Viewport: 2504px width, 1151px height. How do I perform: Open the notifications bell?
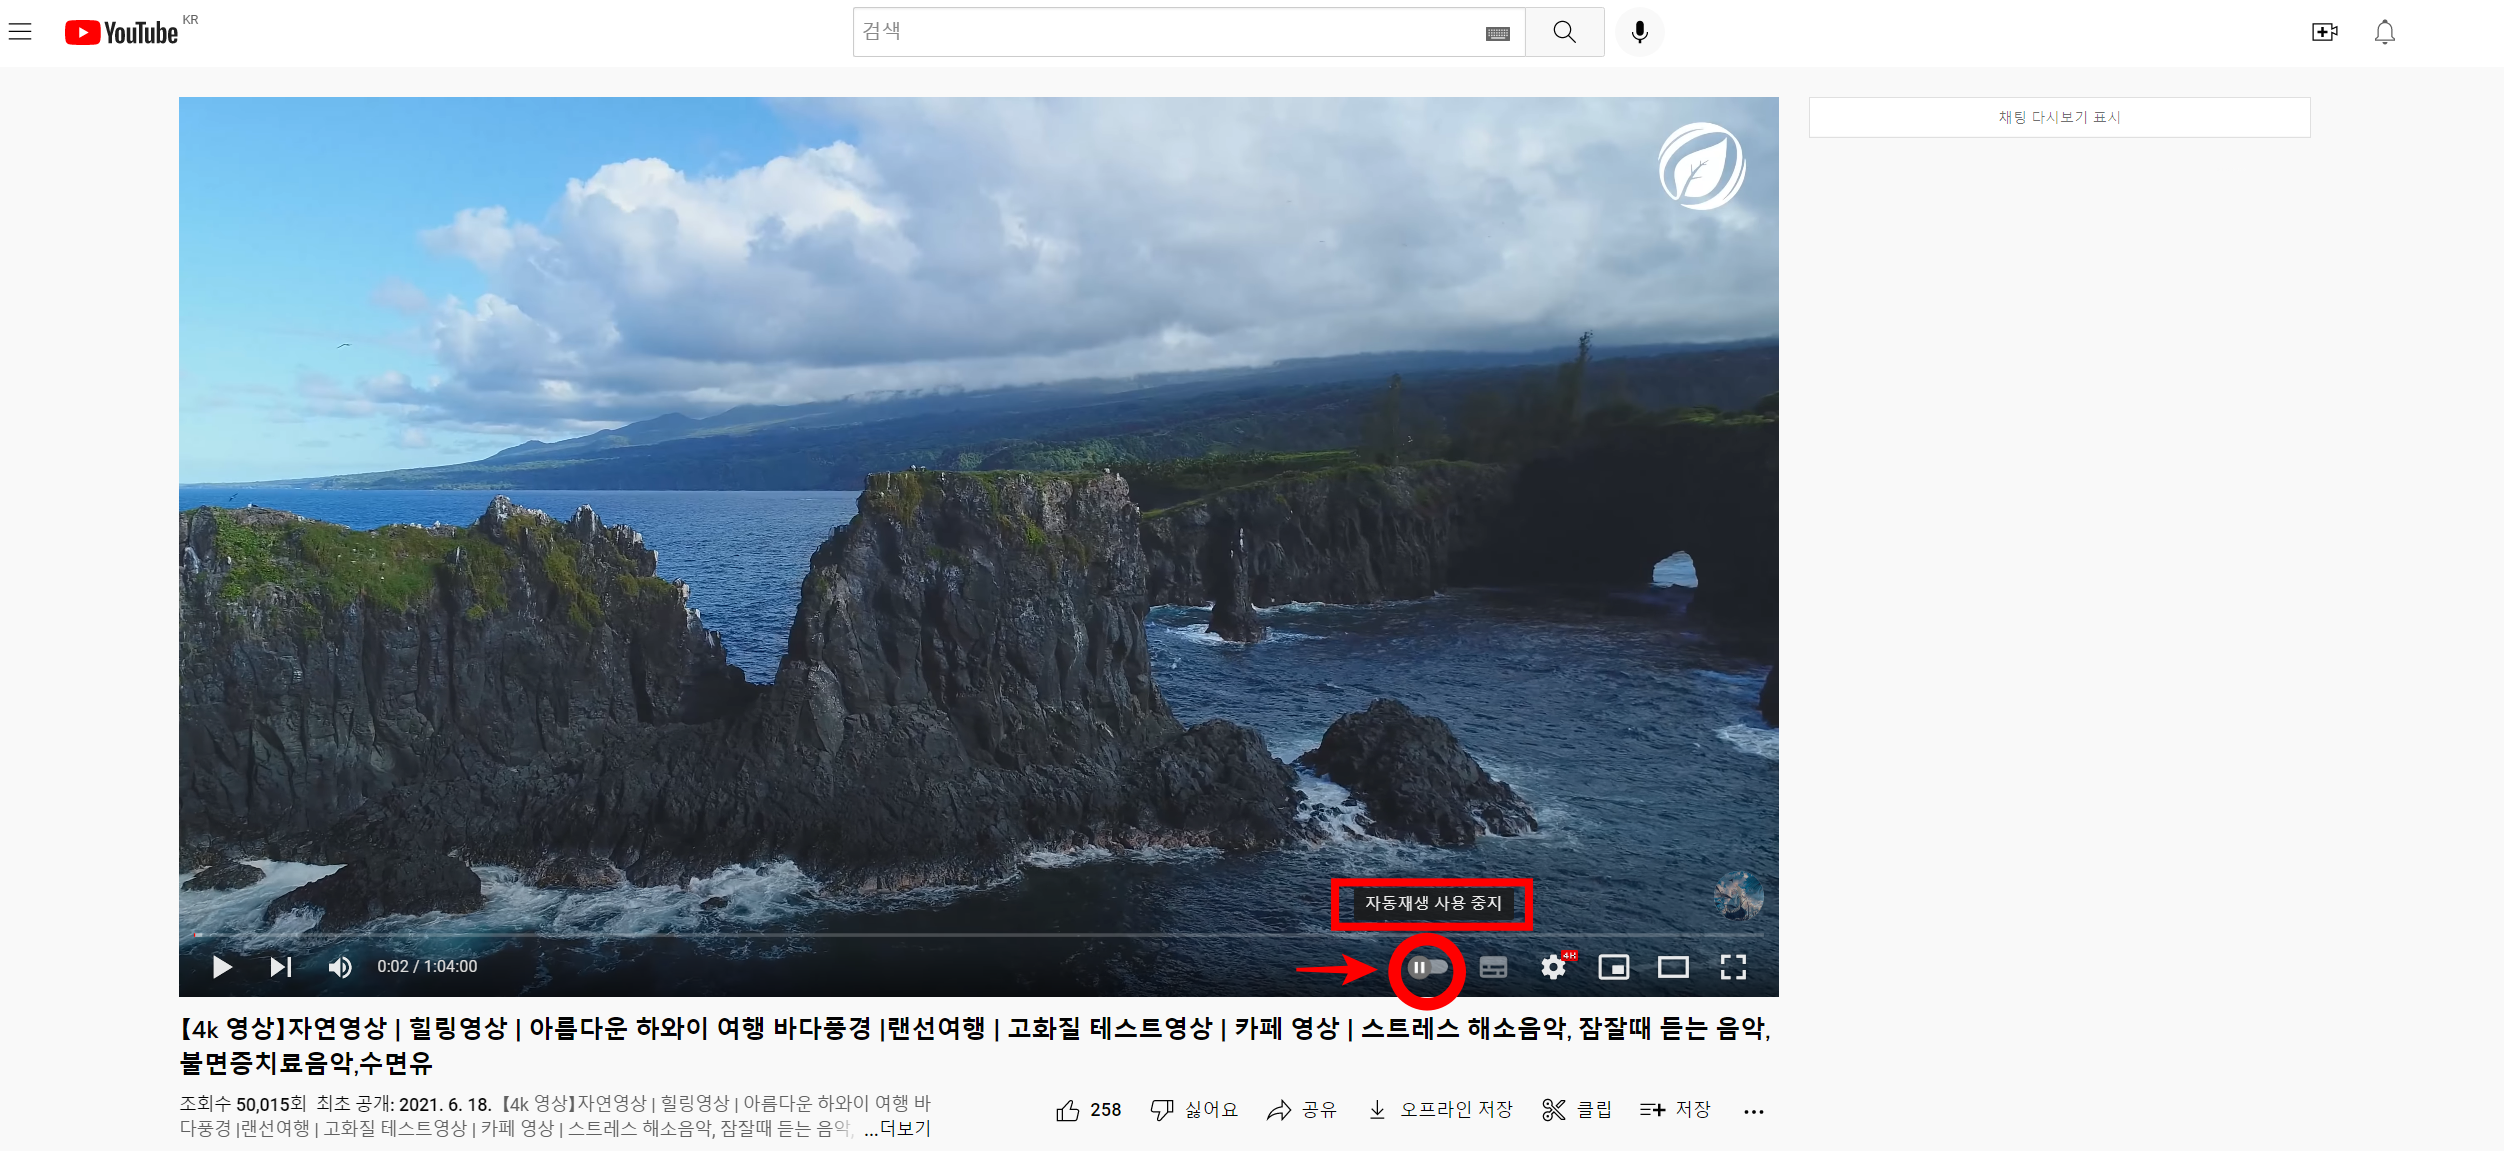(2385, 32)
